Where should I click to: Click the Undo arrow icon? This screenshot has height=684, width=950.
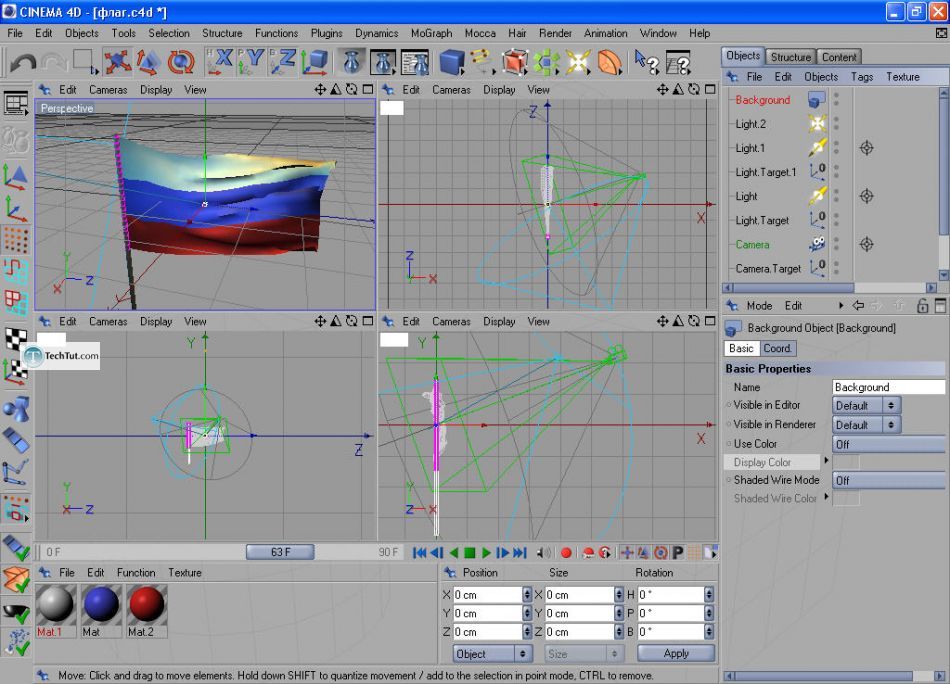[x=23, y=62]
